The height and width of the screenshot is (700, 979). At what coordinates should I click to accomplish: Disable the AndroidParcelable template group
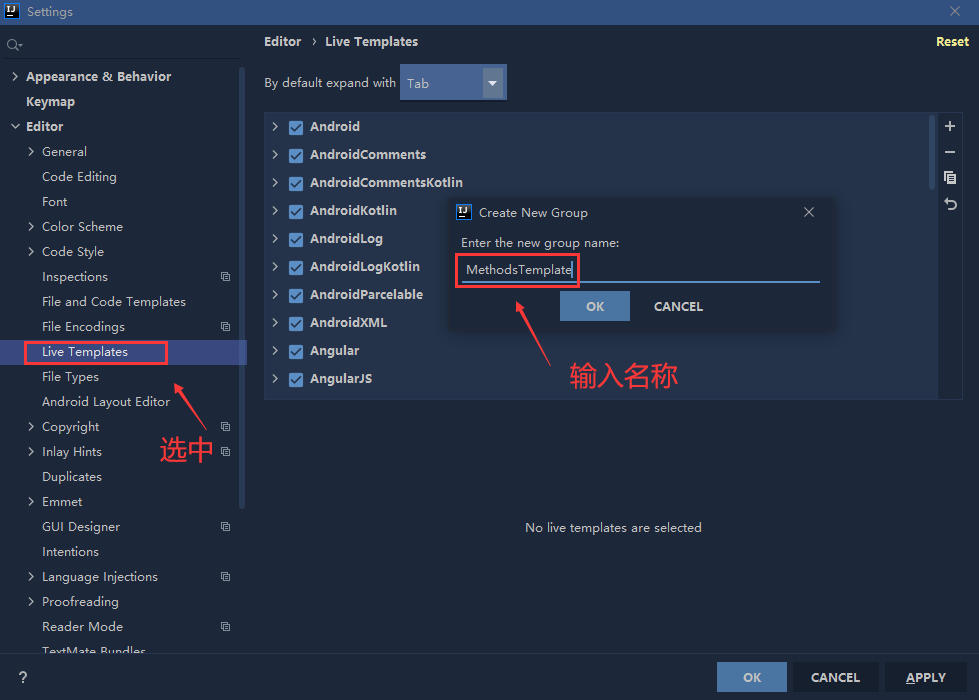[296, 295]
